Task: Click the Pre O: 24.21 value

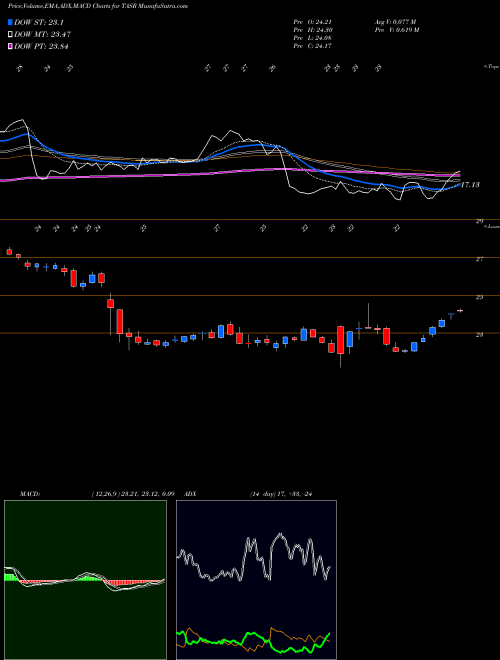Action: [313, 21]
